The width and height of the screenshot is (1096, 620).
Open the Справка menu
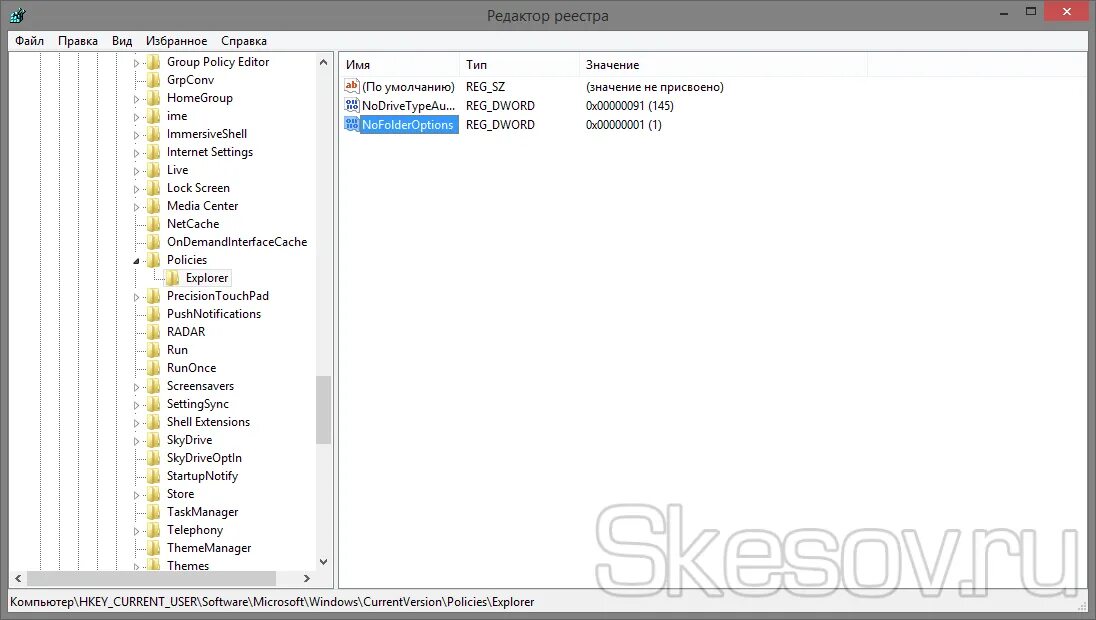[x=244, y=41]
